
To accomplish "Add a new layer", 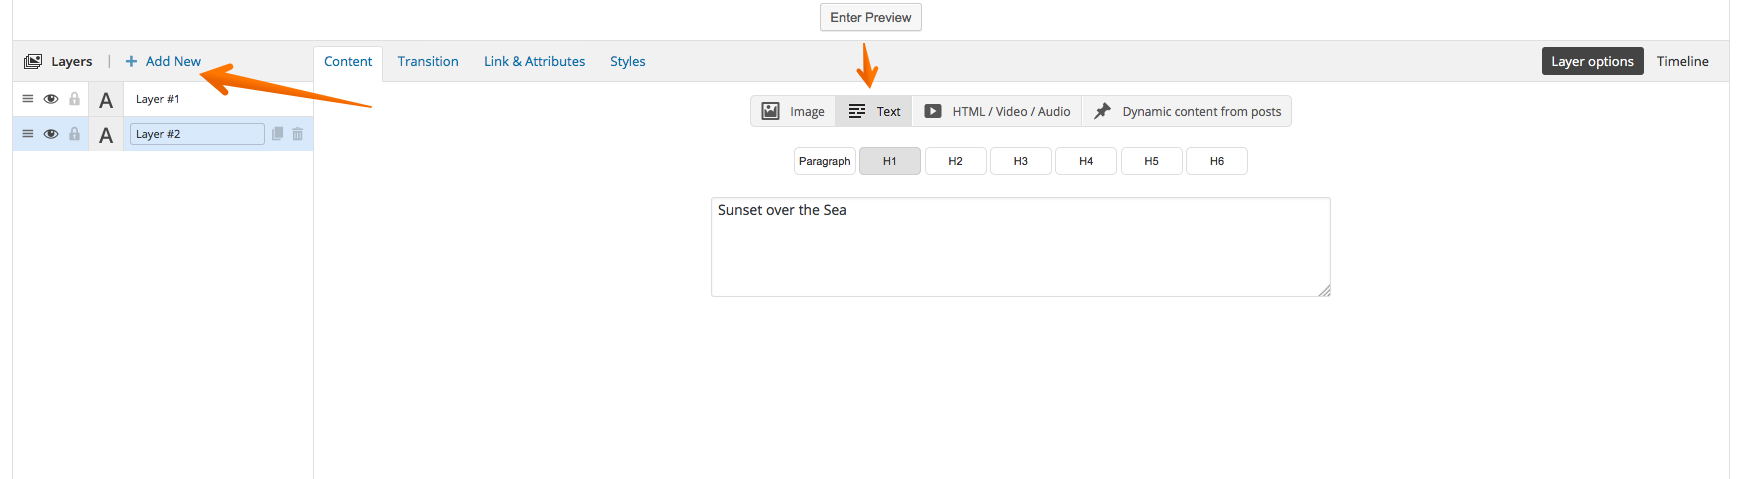I will coord(163,61).
